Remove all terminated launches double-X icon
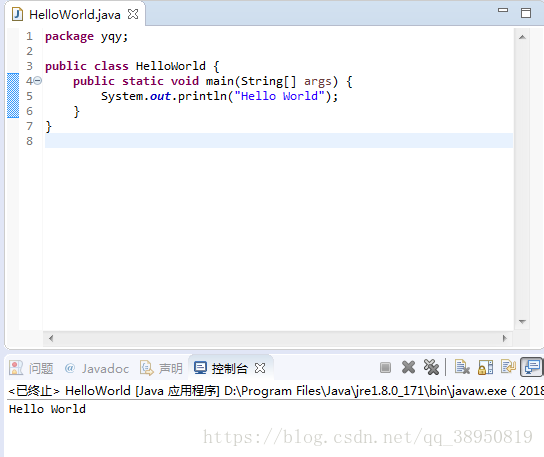The width and height of the screenshot is (544, 457). click(431, 367)
